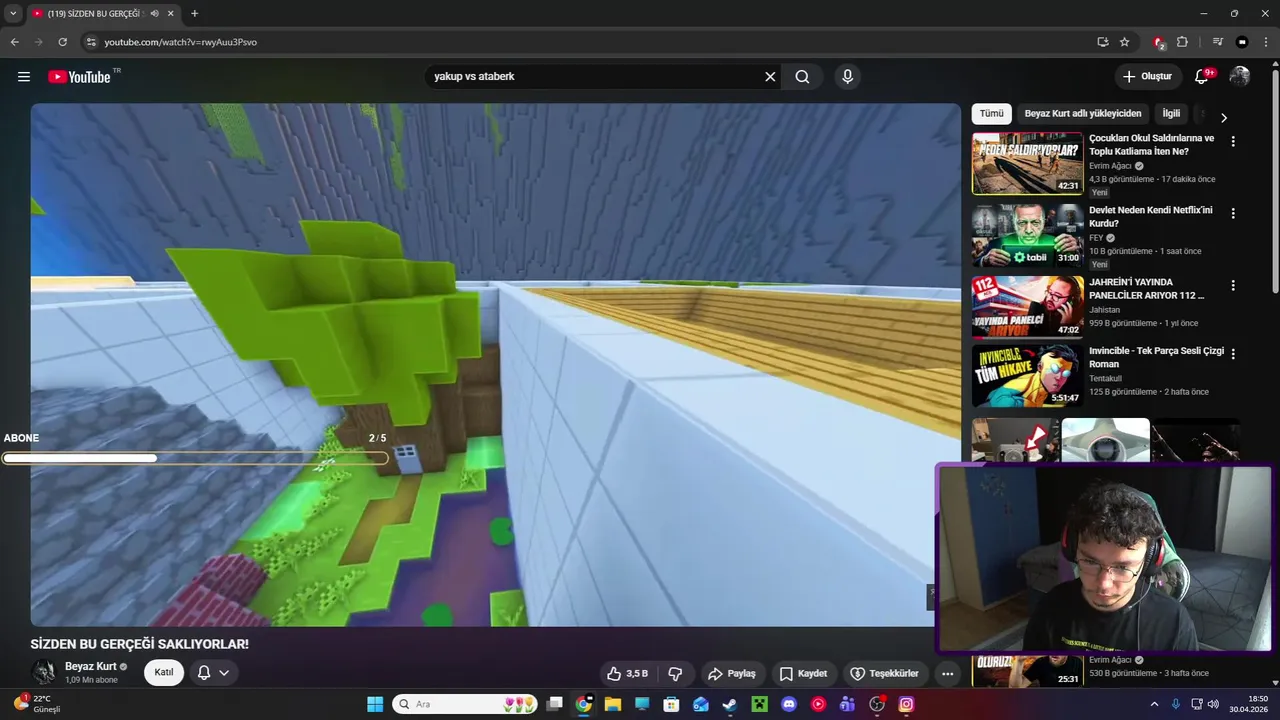This screenshot has width=1280, height=720.
Task: Show hidden system tray icons
Action: 1154,704
